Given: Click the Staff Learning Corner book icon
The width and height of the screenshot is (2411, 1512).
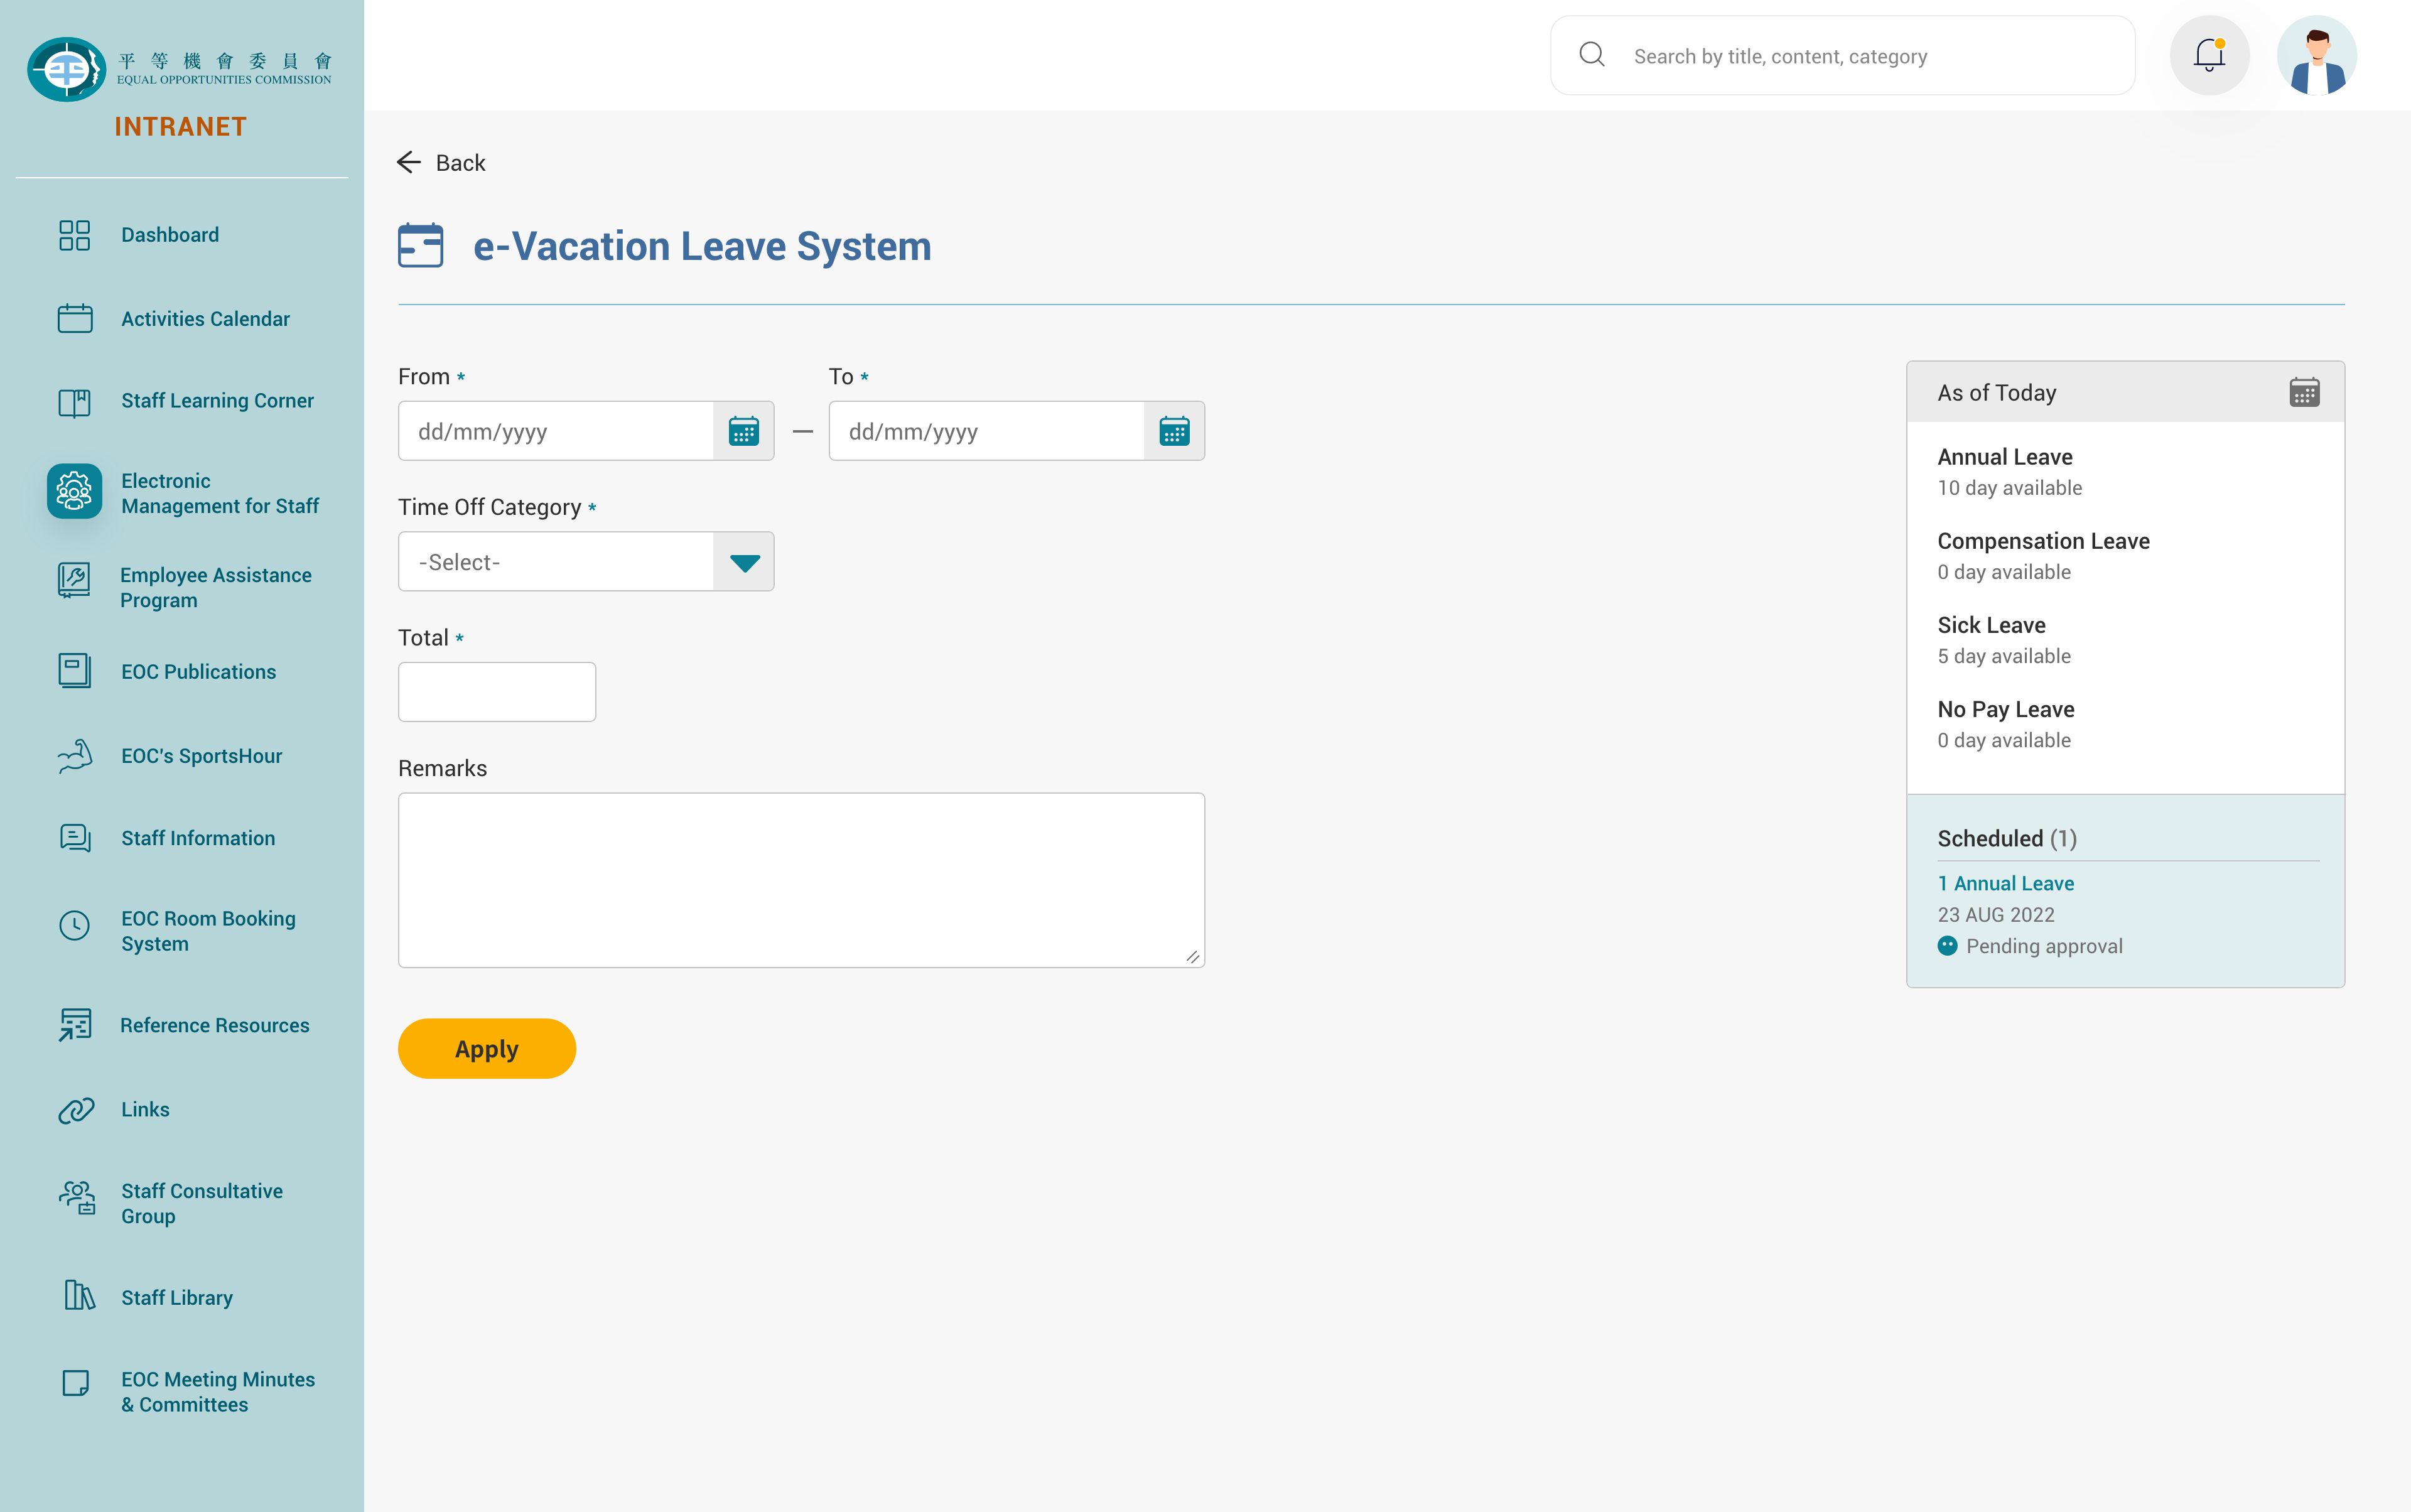Looking at the screenshot, I should [74, 402].
